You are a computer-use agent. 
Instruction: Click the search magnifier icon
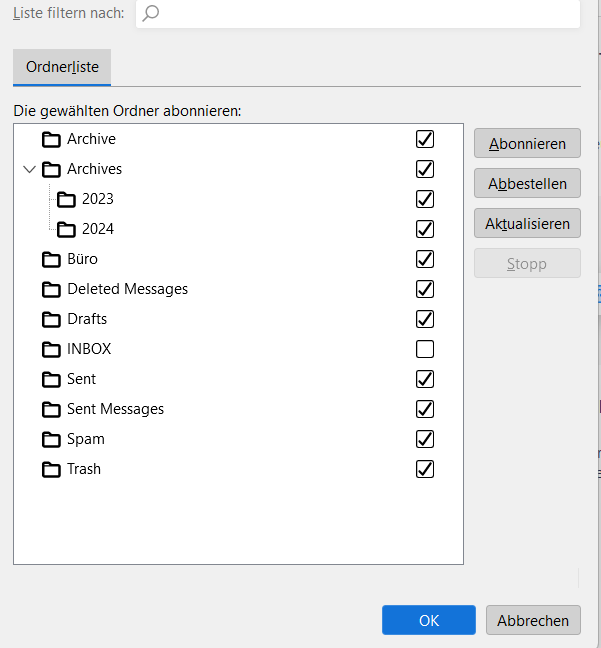151,13
